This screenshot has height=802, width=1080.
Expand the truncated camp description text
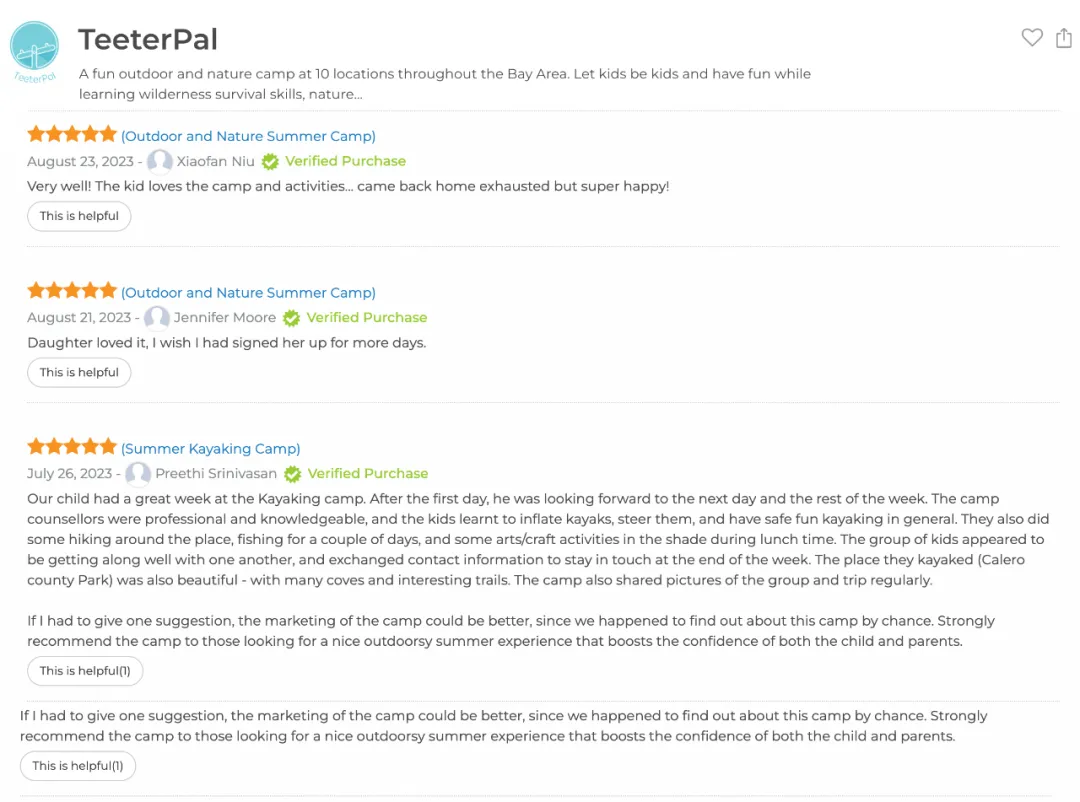444,84
